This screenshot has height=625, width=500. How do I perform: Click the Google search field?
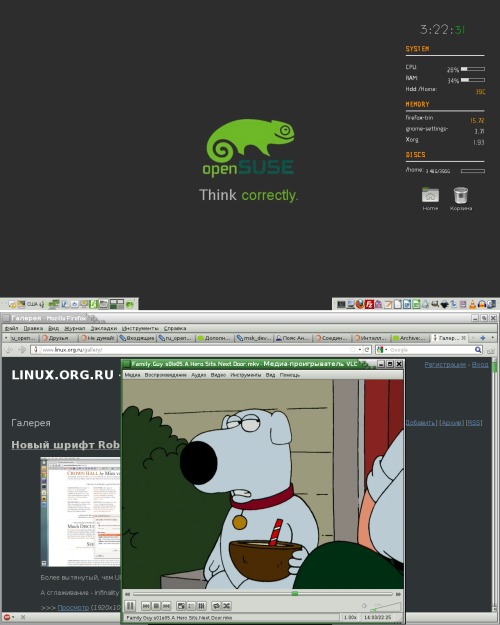(431, 350)
